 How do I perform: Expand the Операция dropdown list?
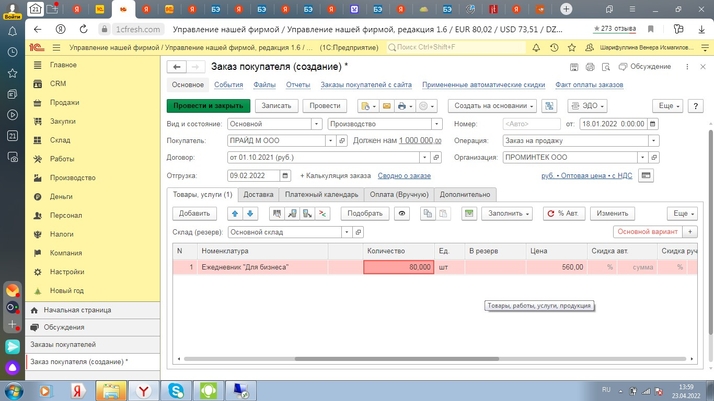654,141
